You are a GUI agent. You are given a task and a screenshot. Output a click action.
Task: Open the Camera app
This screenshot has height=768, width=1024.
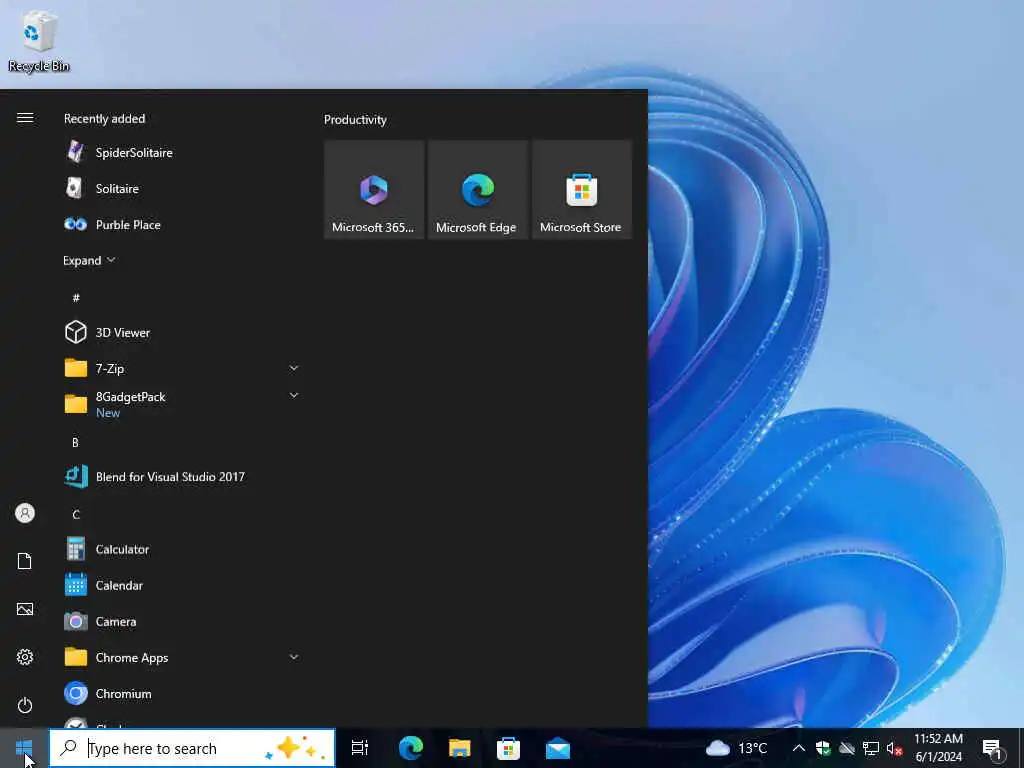coord(183,621)
